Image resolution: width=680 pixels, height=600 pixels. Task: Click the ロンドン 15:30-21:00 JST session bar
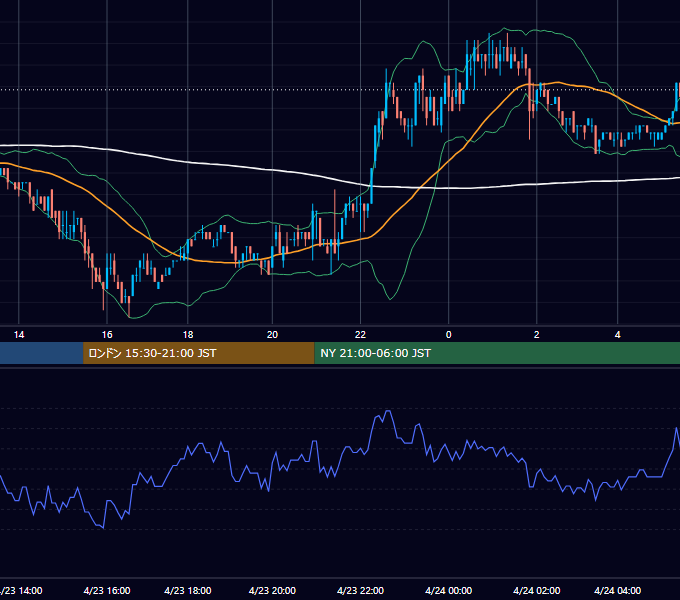point(199,353)
